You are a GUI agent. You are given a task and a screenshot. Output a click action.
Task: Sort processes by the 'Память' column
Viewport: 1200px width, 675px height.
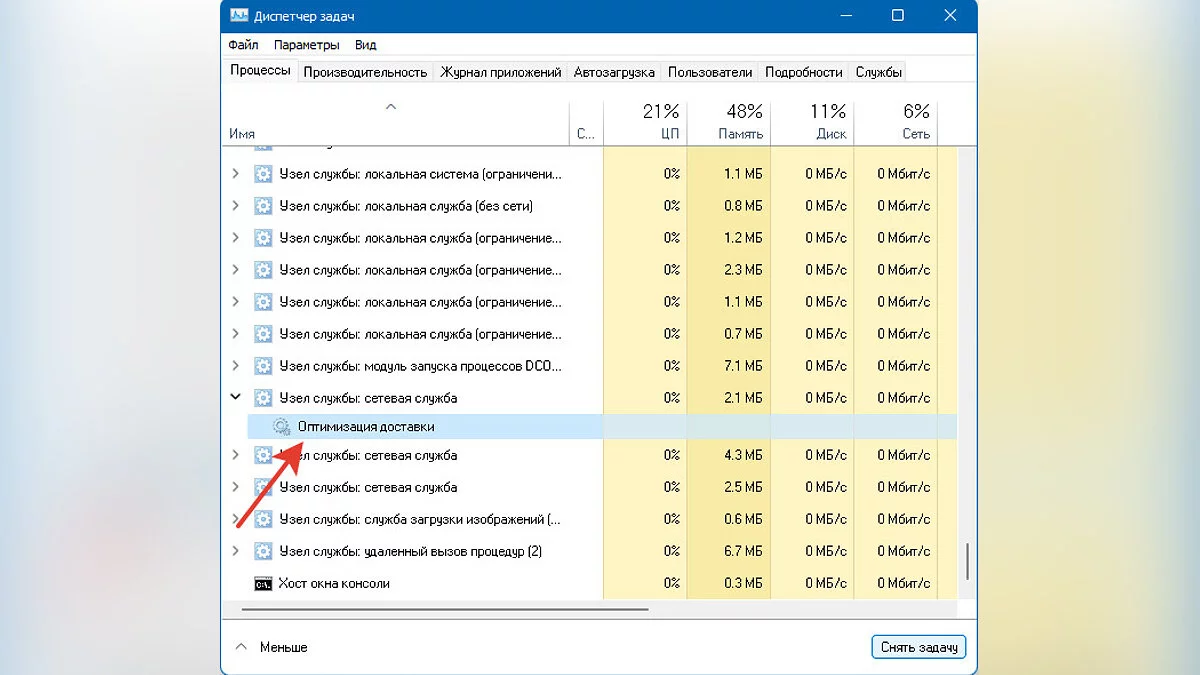coord(740,134)
